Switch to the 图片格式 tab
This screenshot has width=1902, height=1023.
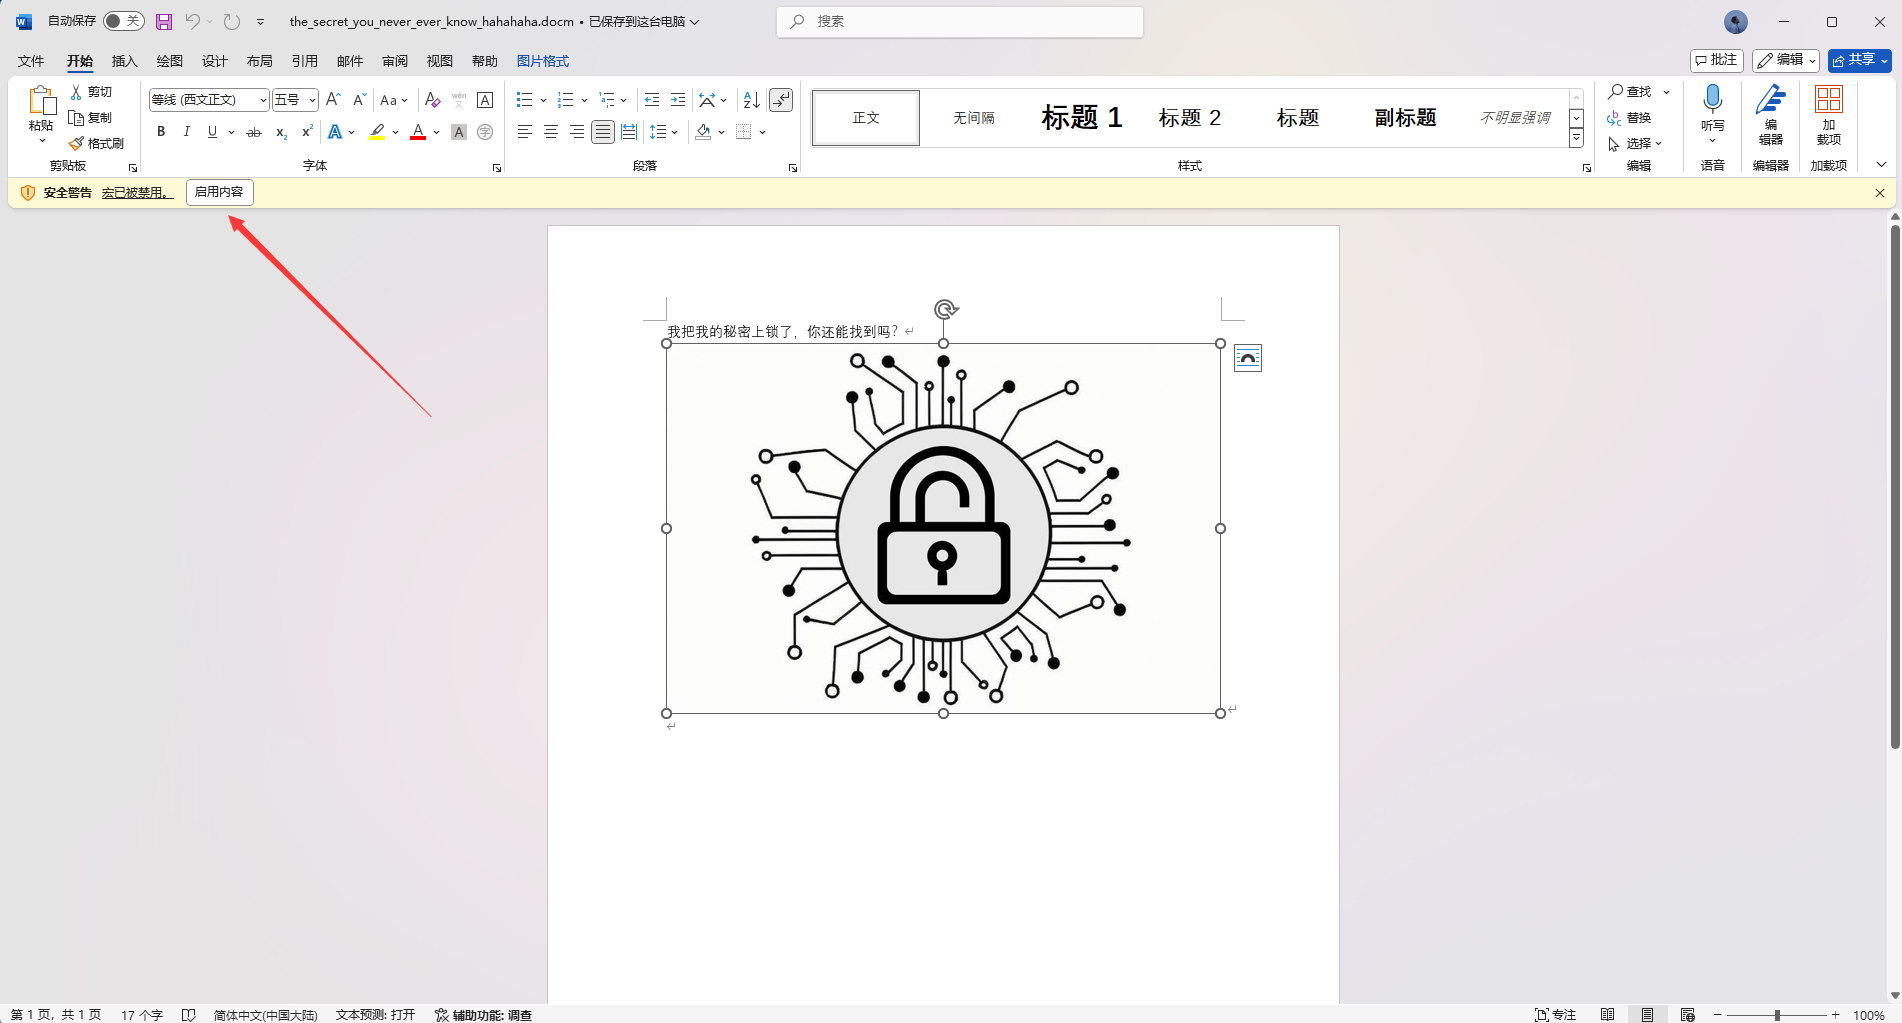pos(542,61)
